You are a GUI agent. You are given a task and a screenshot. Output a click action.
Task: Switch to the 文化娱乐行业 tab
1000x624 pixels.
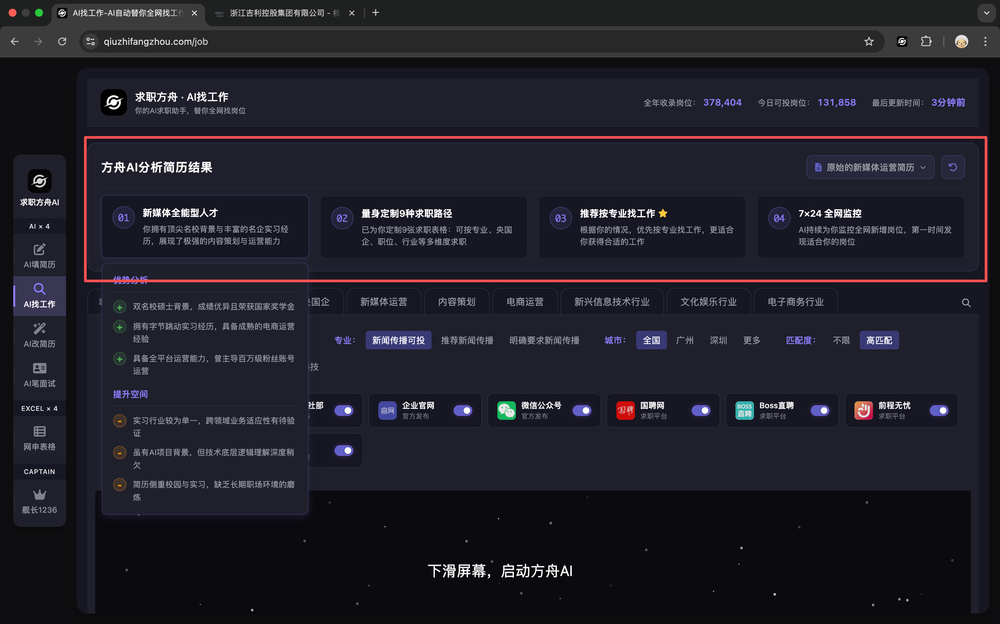click(x=708, y=301)
